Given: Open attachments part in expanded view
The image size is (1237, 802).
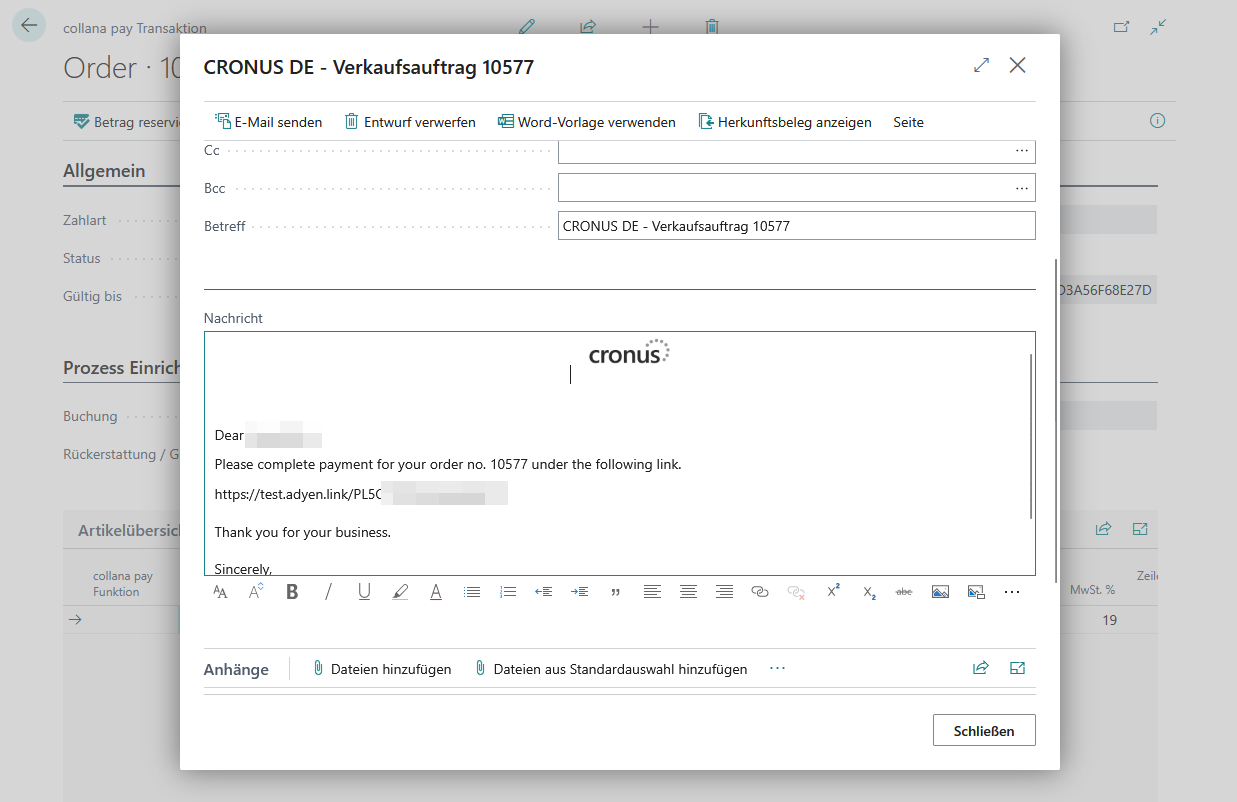Looking at the screenshot, I should (1018, 668).
